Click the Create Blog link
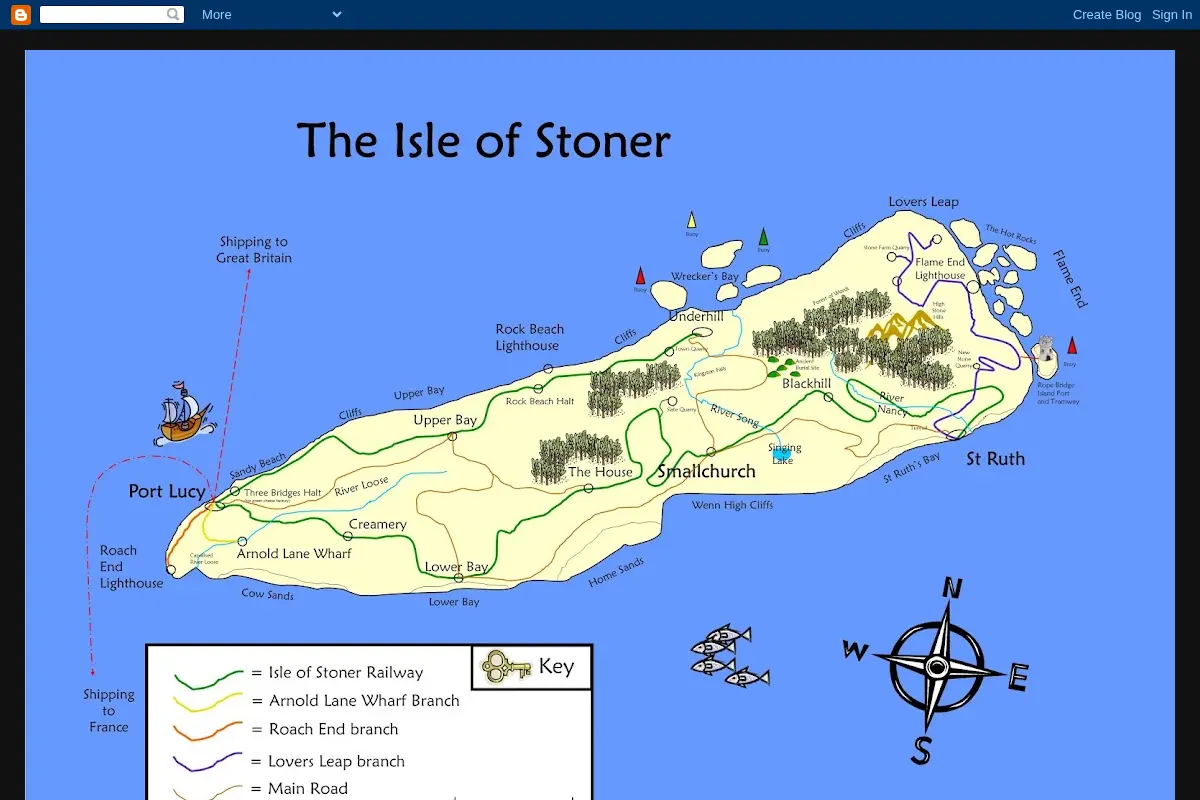 click(1107, 14)
